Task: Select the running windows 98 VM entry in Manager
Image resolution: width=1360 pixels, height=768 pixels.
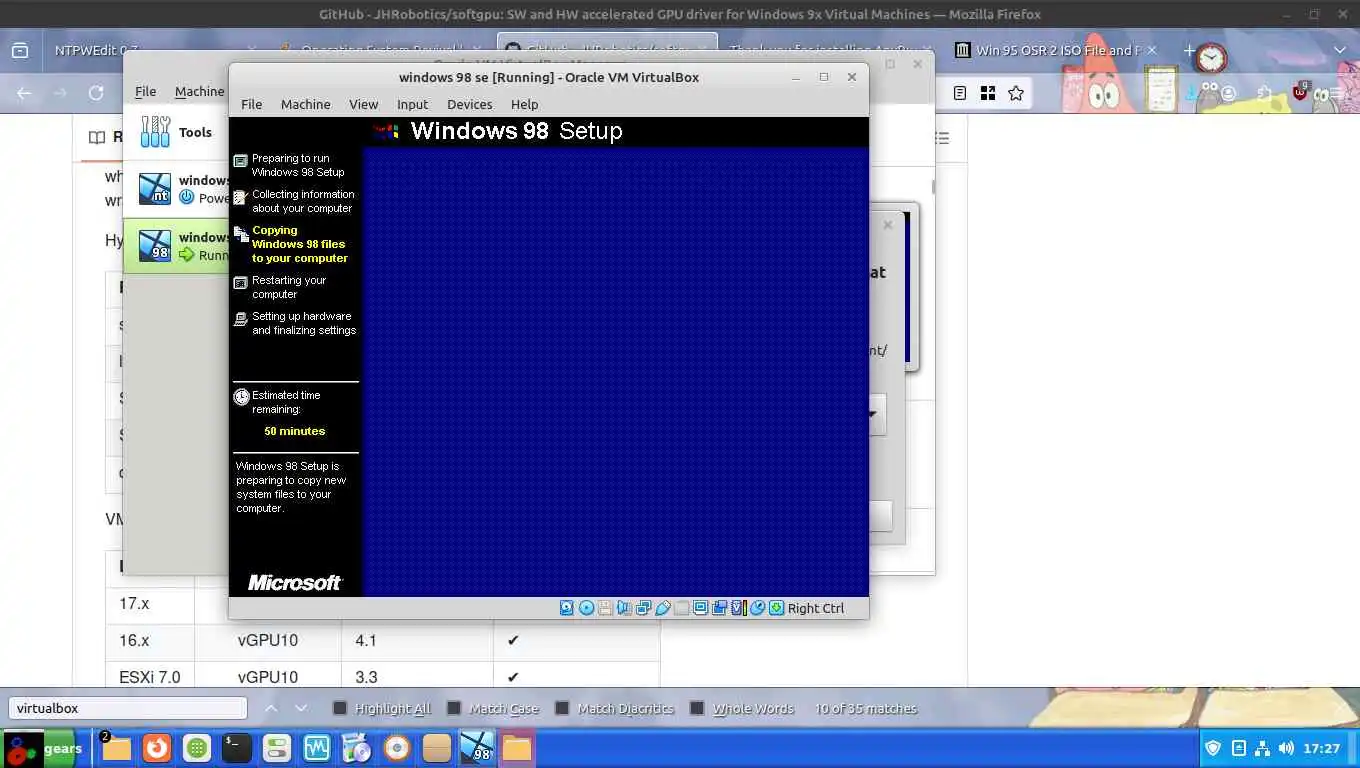Action: click(x=176, y=246)
